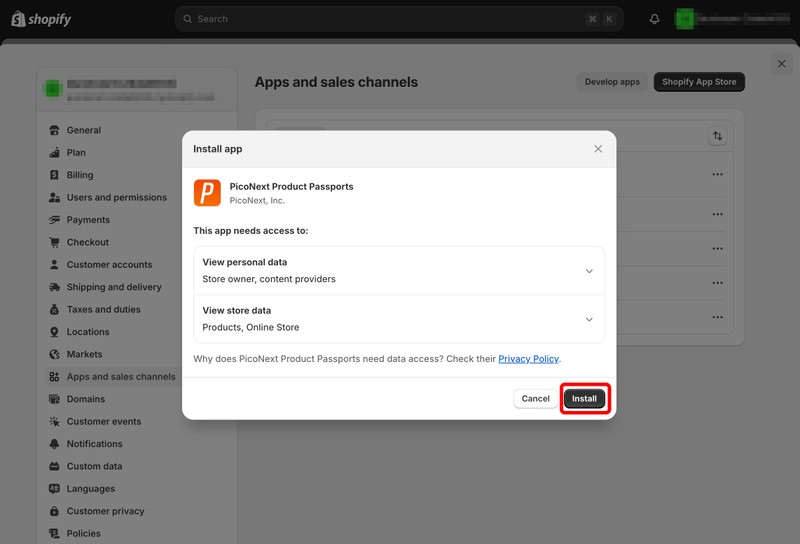Open the Privacy Policy link
Viewport: 800px width, 544px height.
pos(528,359)
